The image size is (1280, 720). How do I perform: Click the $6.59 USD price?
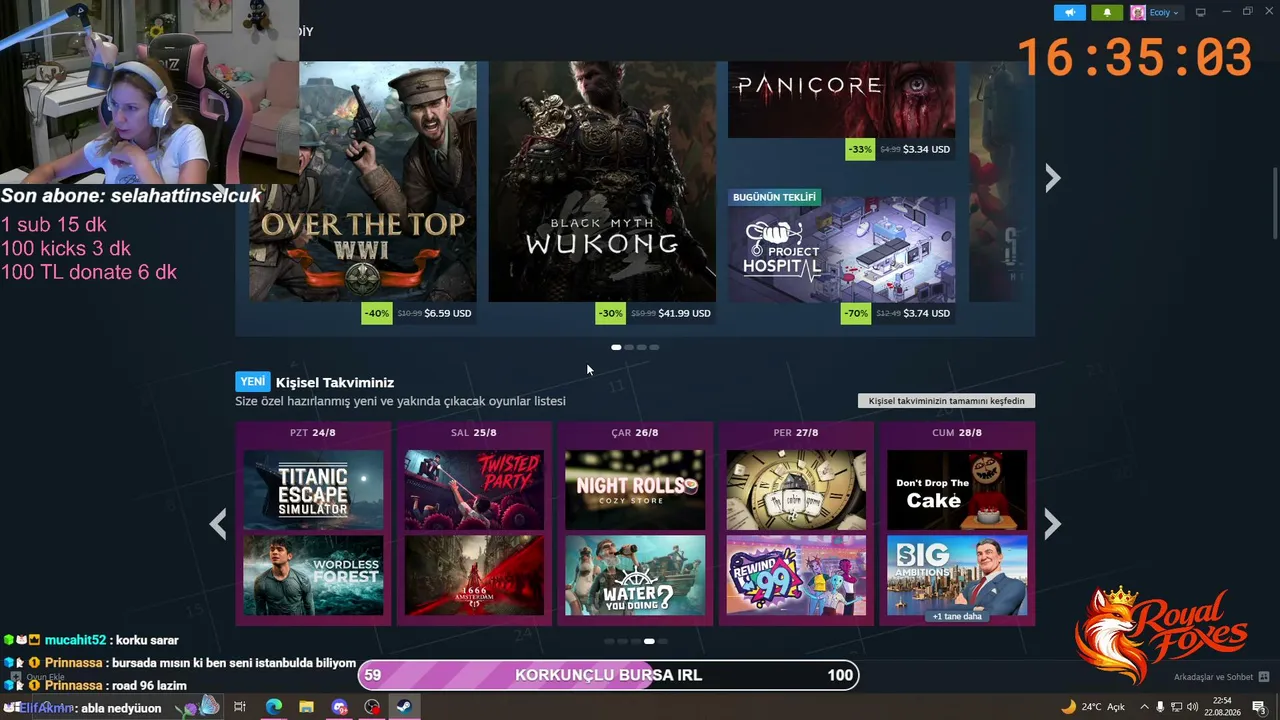tap(447, 313)
